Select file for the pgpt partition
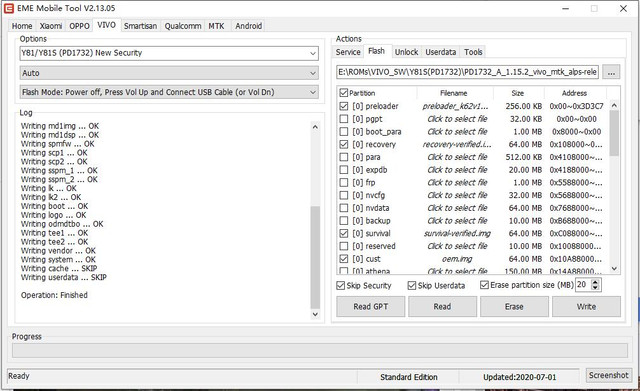Screen dimensions: 640x391 click(457, 119)
